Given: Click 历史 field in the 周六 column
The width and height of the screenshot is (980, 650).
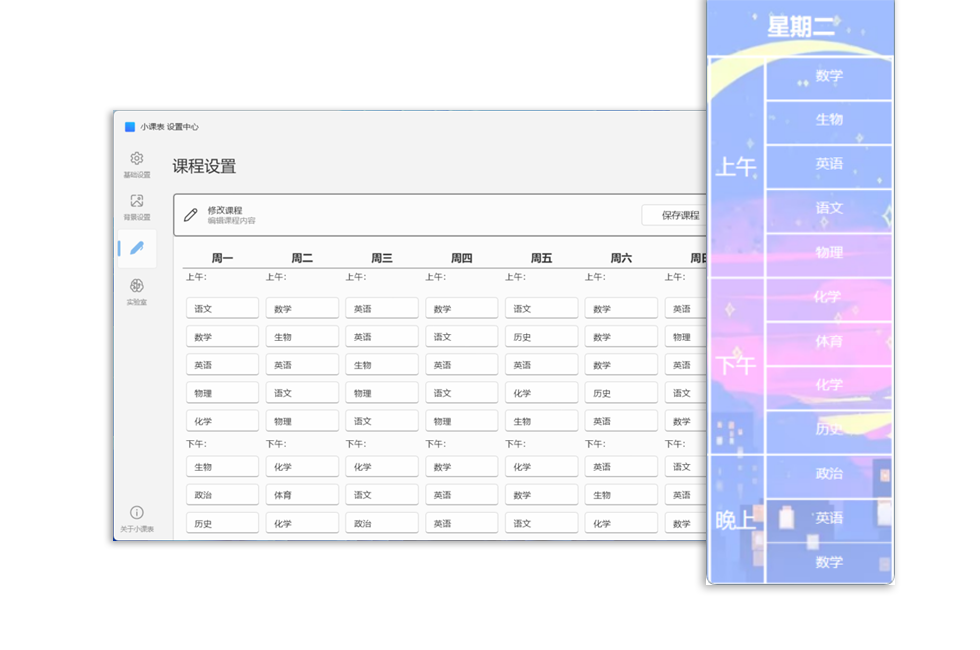Looking at the screenshot, I should pos(620,393).
